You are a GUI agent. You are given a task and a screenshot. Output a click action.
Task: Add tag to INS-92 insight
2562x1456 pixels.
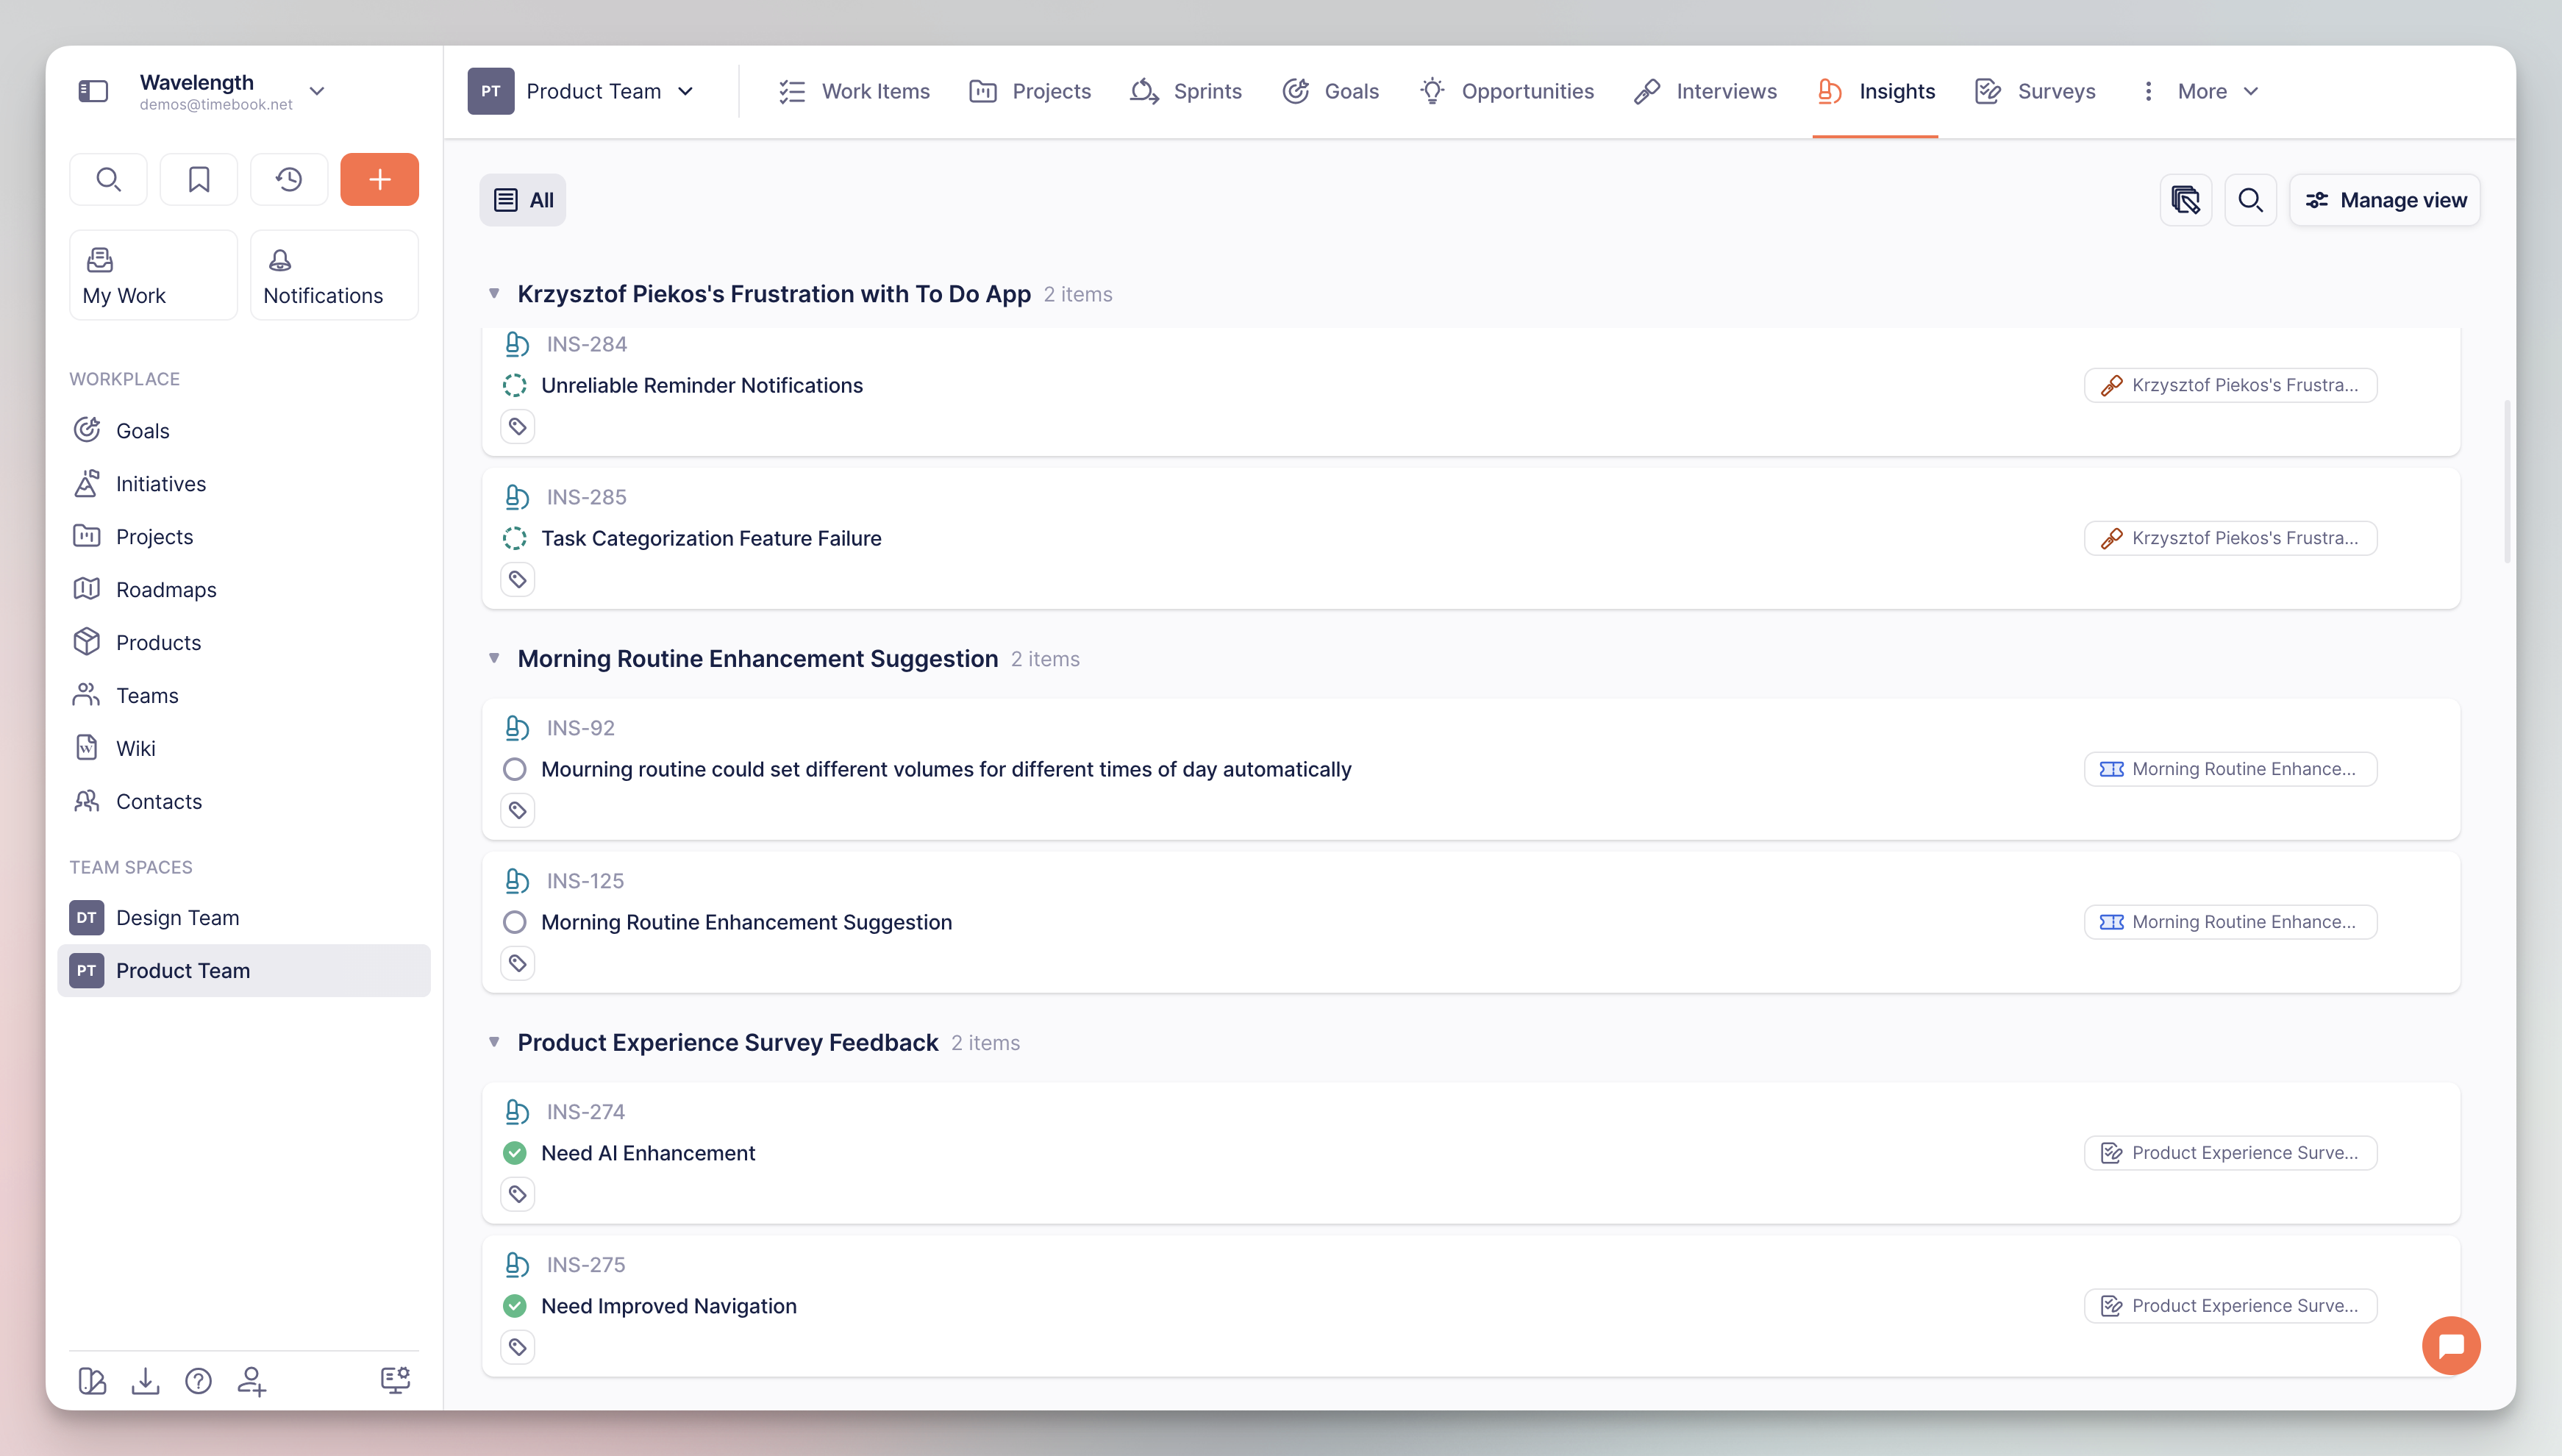pos(518,811)
